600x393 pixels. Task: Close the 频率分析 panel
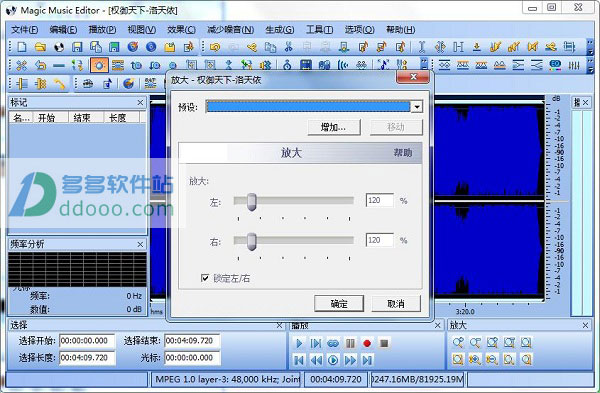click(140, 244)
